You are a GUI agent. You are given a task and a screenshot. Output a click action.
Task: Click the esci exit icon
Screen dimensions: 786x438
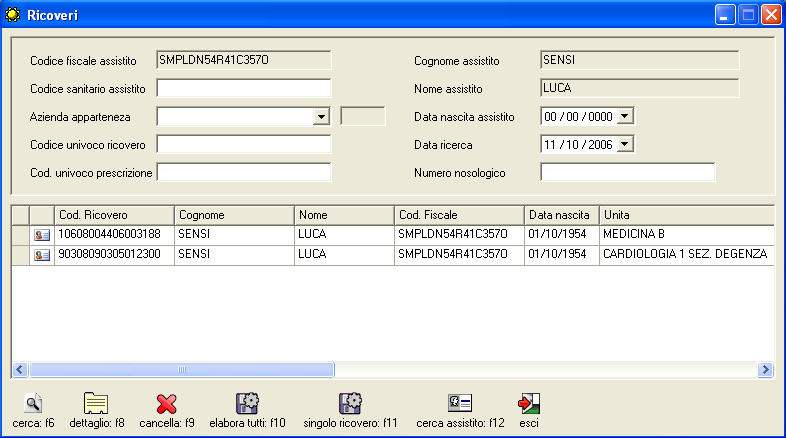pyautogui.click(x=528, y=403)
